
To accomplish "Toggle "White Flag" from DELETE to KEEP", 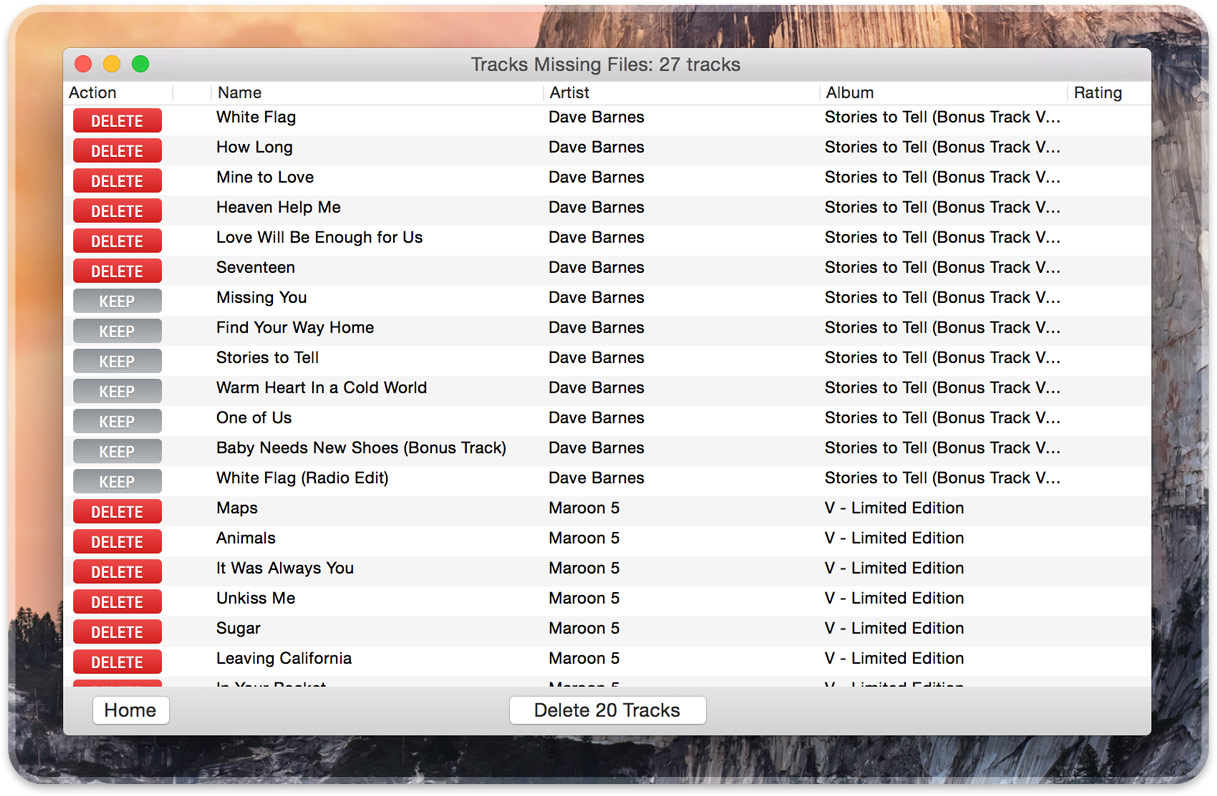I will click(116, 120).
